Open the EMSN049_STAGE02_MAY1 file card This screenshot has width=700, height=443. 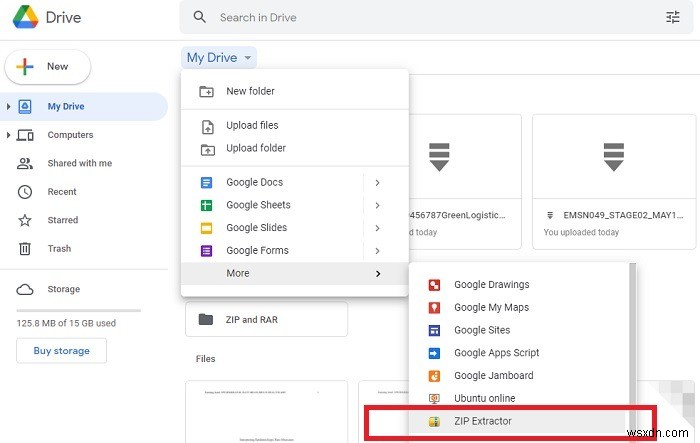614,182
